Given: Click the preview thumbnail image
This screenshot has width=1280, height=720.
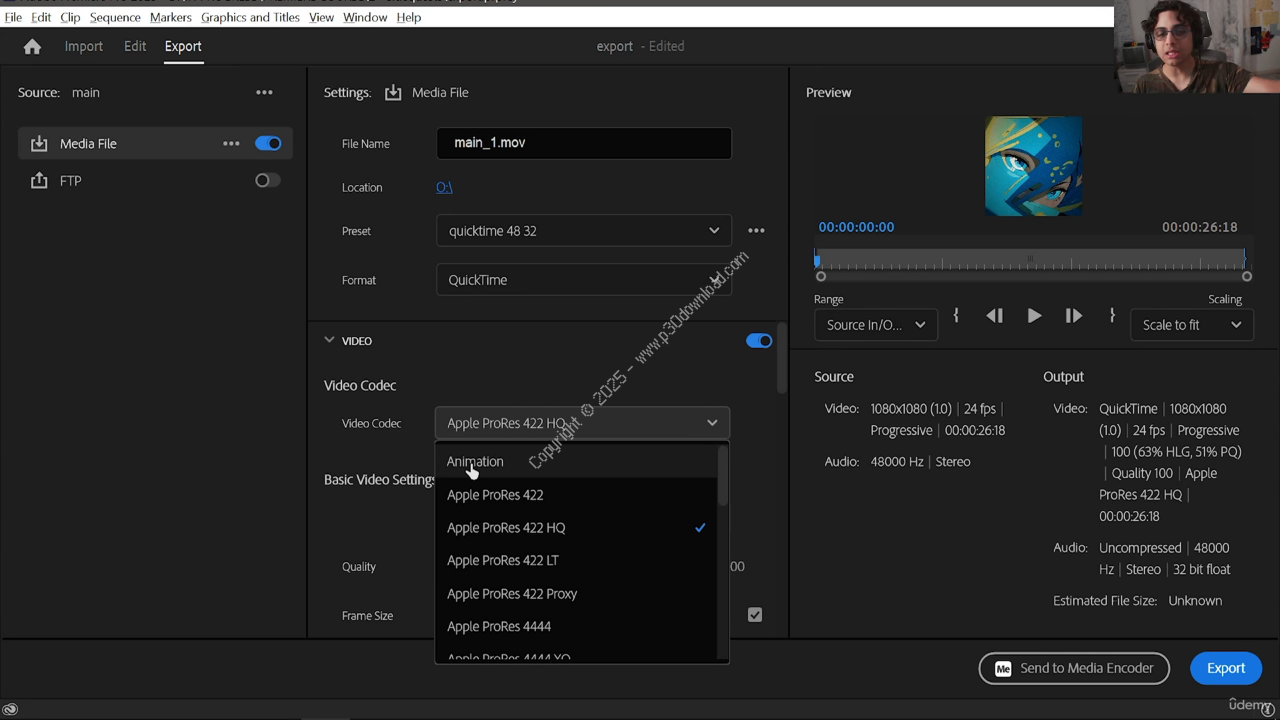Looking at the screenshot, I should [1033, 166].
